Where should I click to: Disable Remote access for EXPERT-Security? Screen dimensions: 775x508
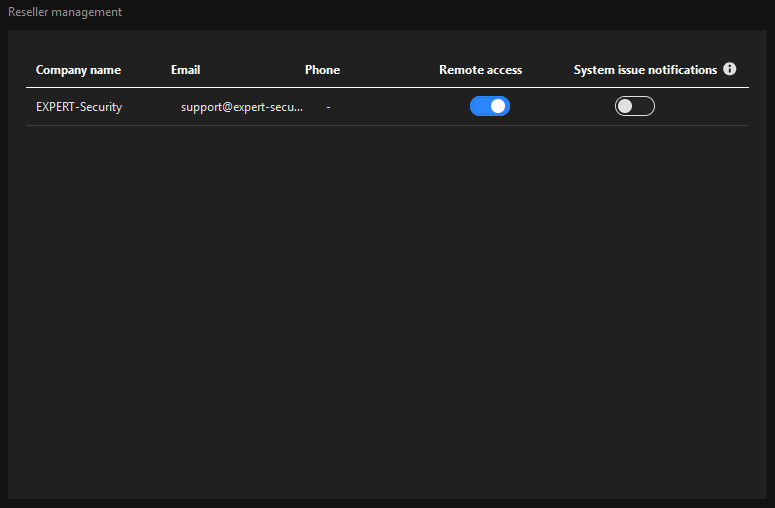[490, 106]
